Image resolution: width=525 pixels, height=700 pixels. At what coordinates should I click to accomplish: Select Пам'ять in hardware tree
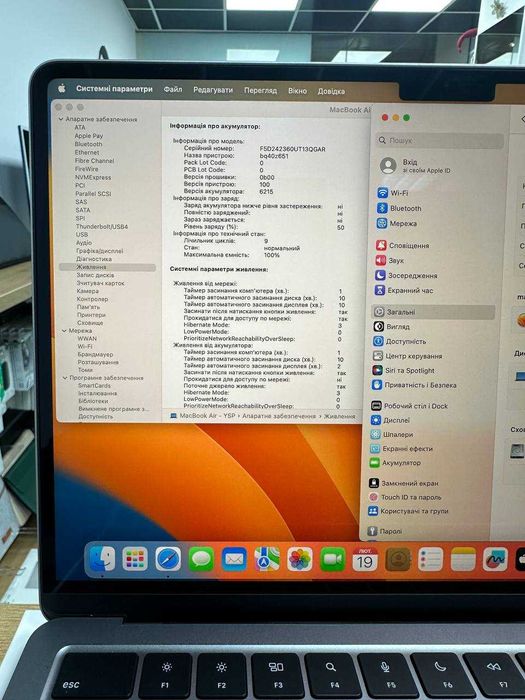coord(88,307)
